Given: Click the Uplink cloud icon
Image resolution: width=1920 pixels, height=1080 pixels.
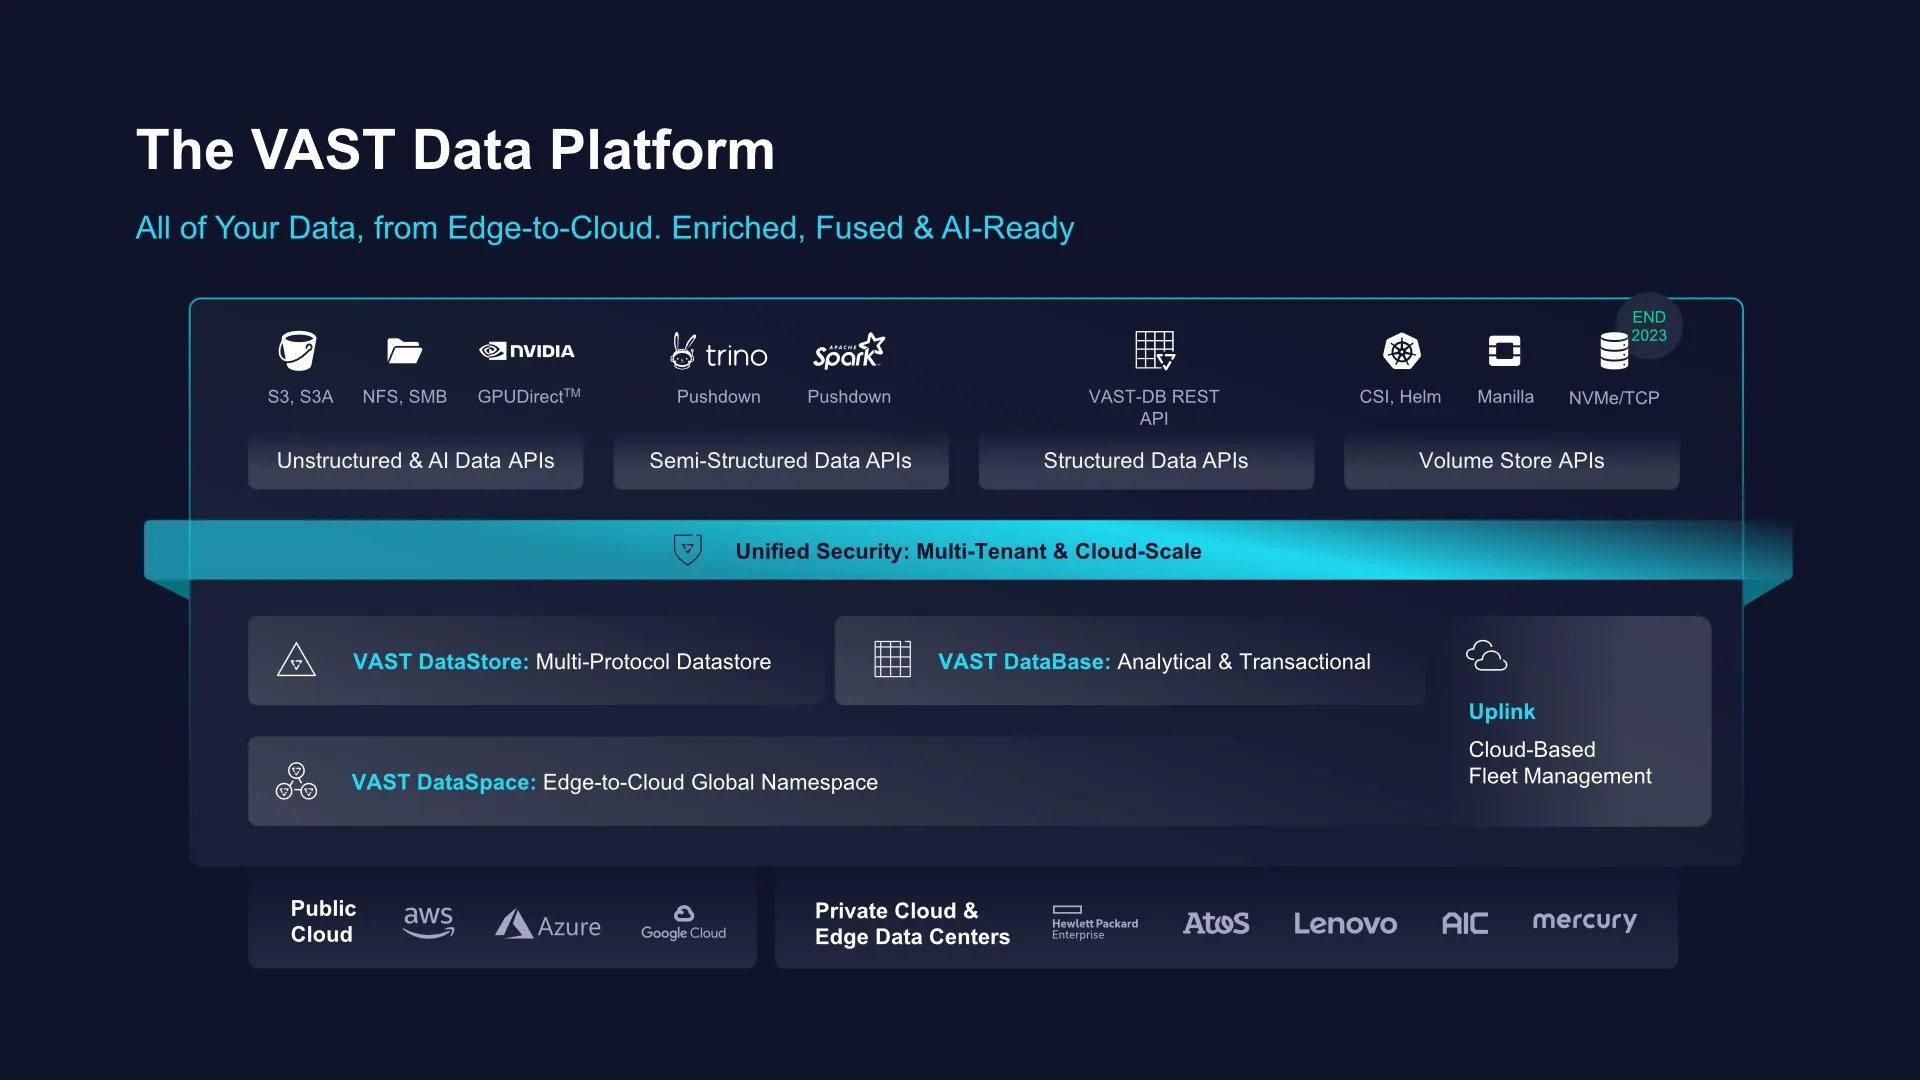Looking at the screenshot, I should [1486, 656].
